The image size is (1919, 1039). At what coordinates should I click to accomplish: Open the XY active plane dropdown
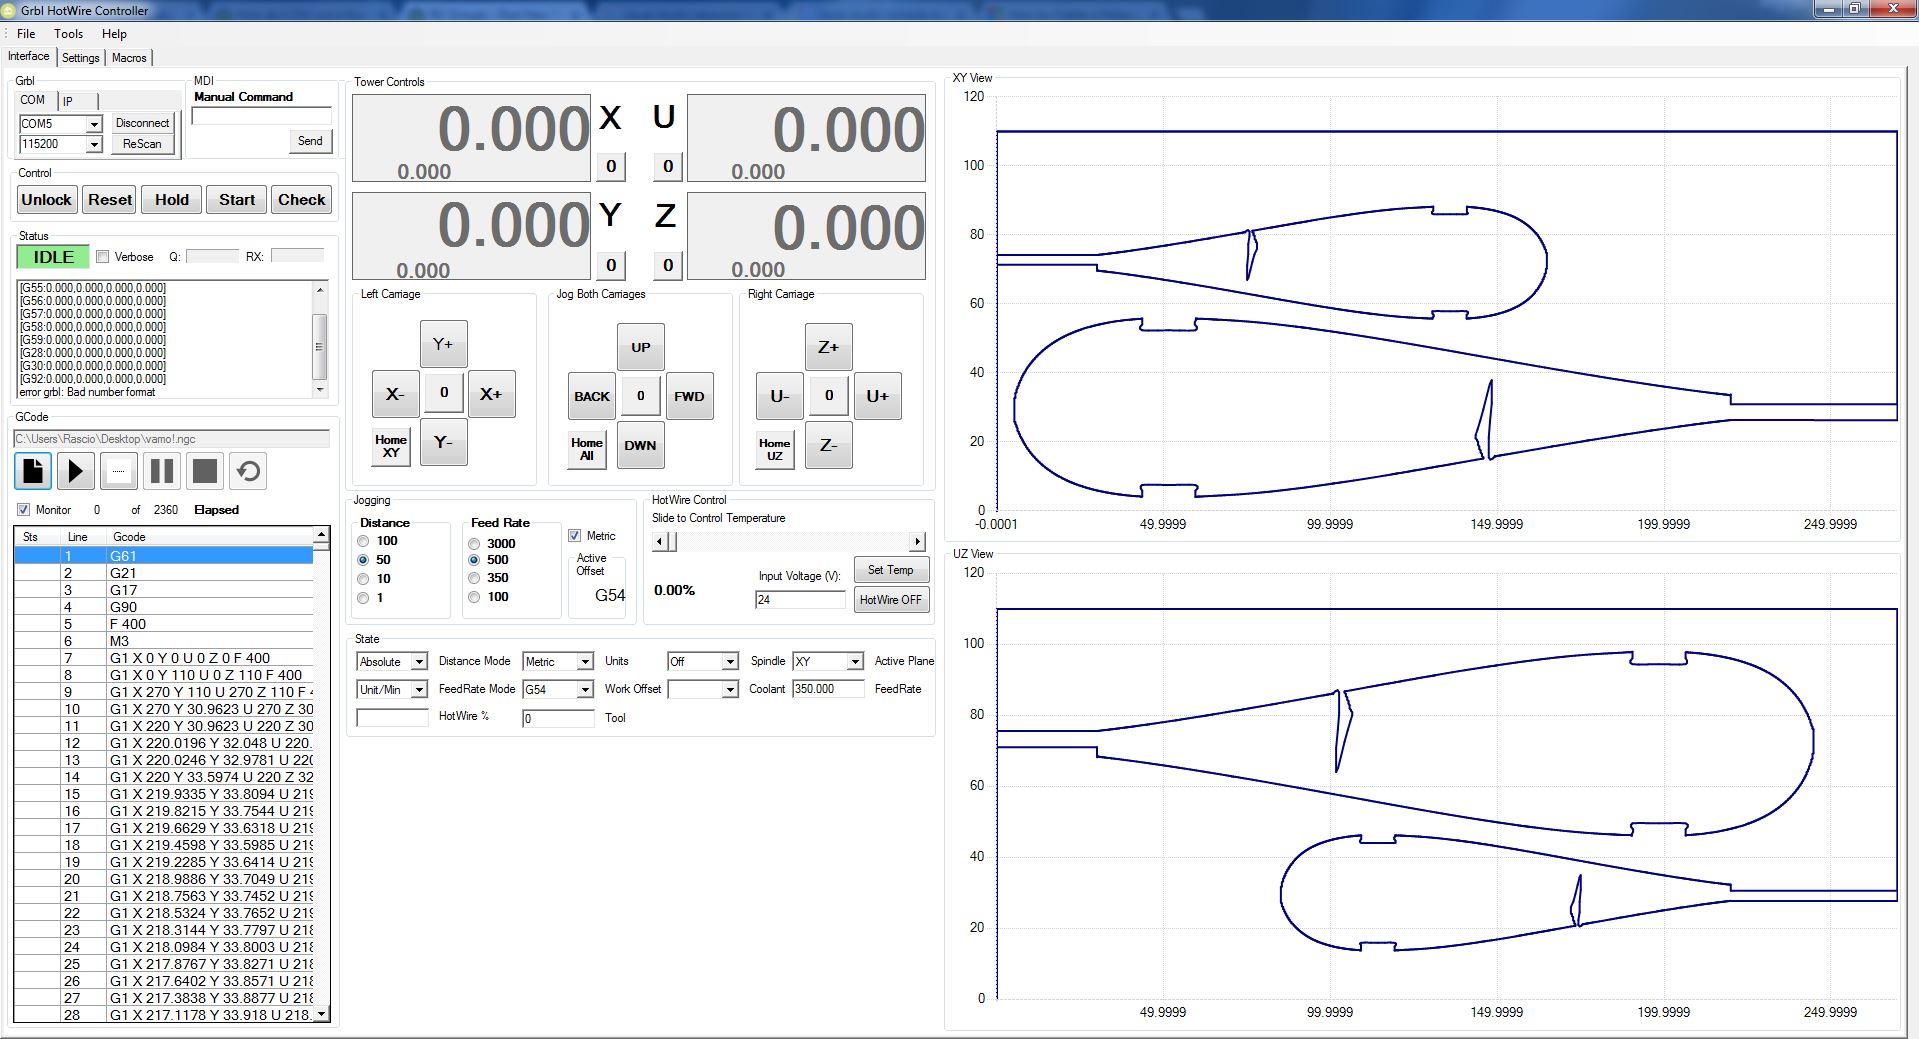tap(855, 662)
